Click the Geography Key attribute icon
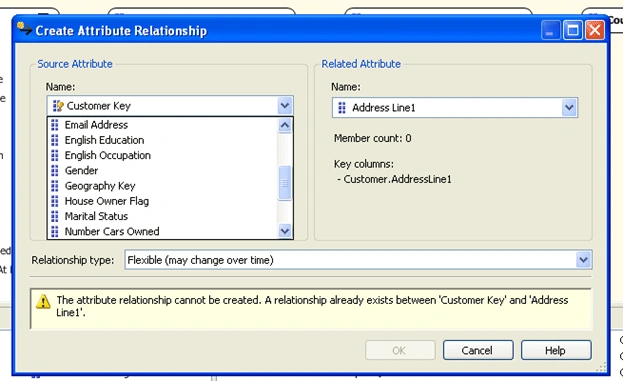This screenshot has height=381, width=623. pyautogui.click(x=55, y=186)
